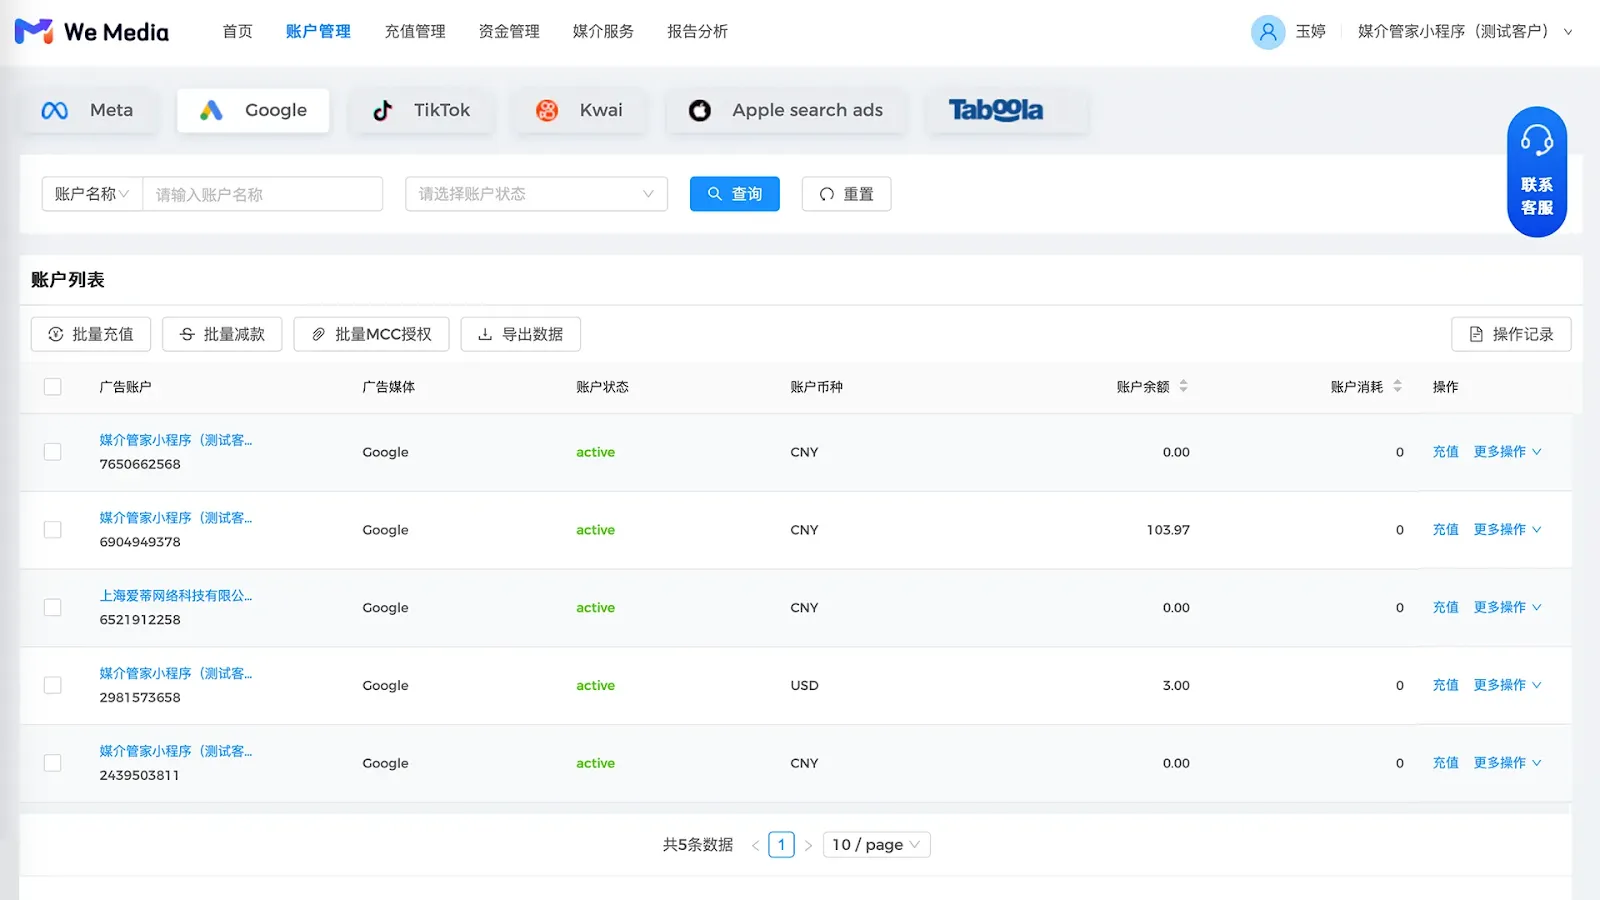Expand 更多操作 for account 2439503811
Screen dimensions: 1600x900
point(1507,763)
